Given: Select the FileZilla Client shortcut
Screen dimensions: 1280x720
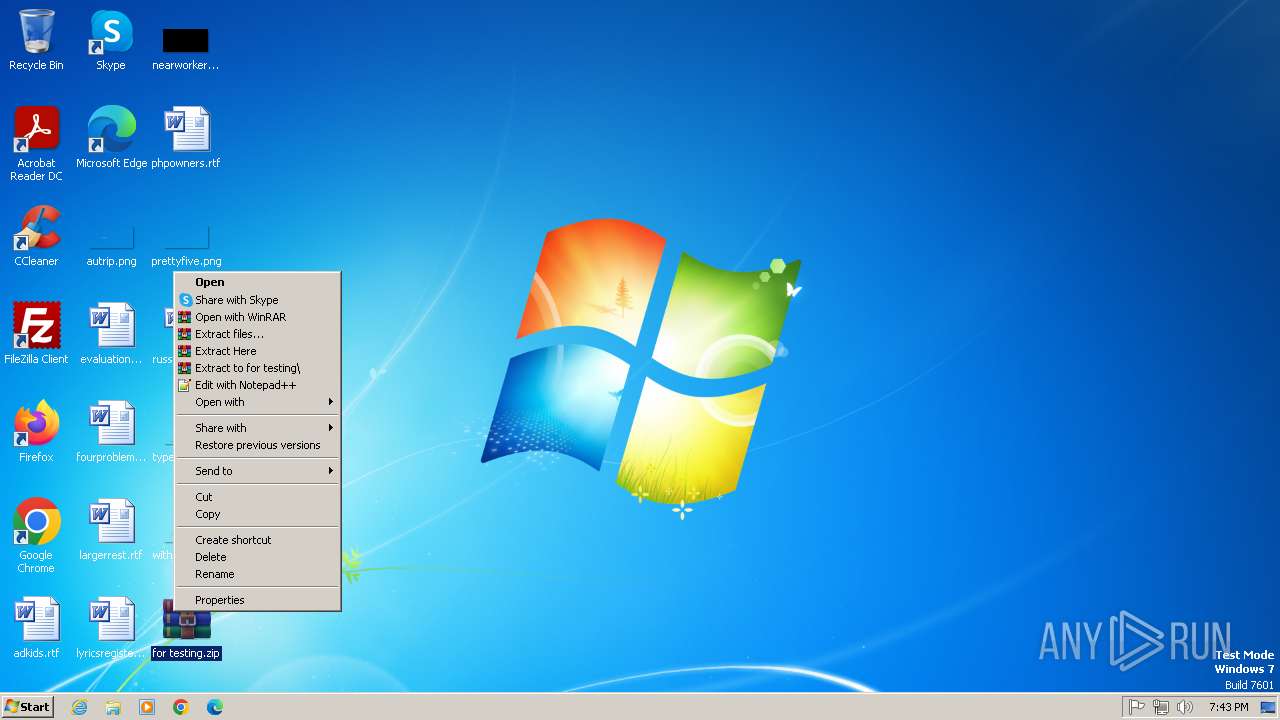Looking at the screenshot, I should 36,333.
